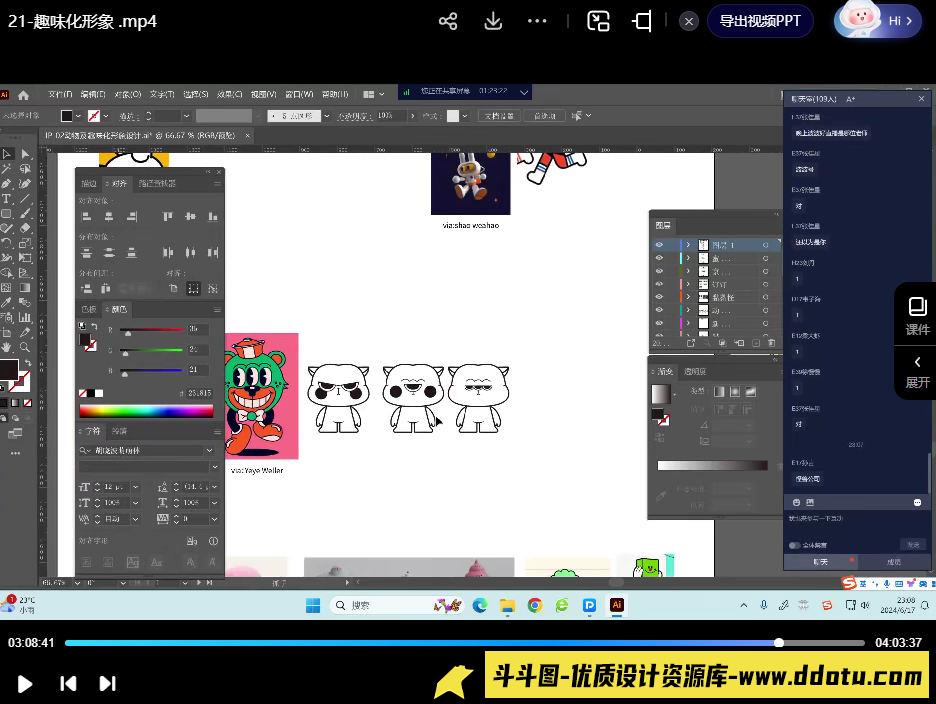Image resolution: width=936 pixels, height=704 pixels.
Task: Click the share icon in the top bar
Action: 448,21
